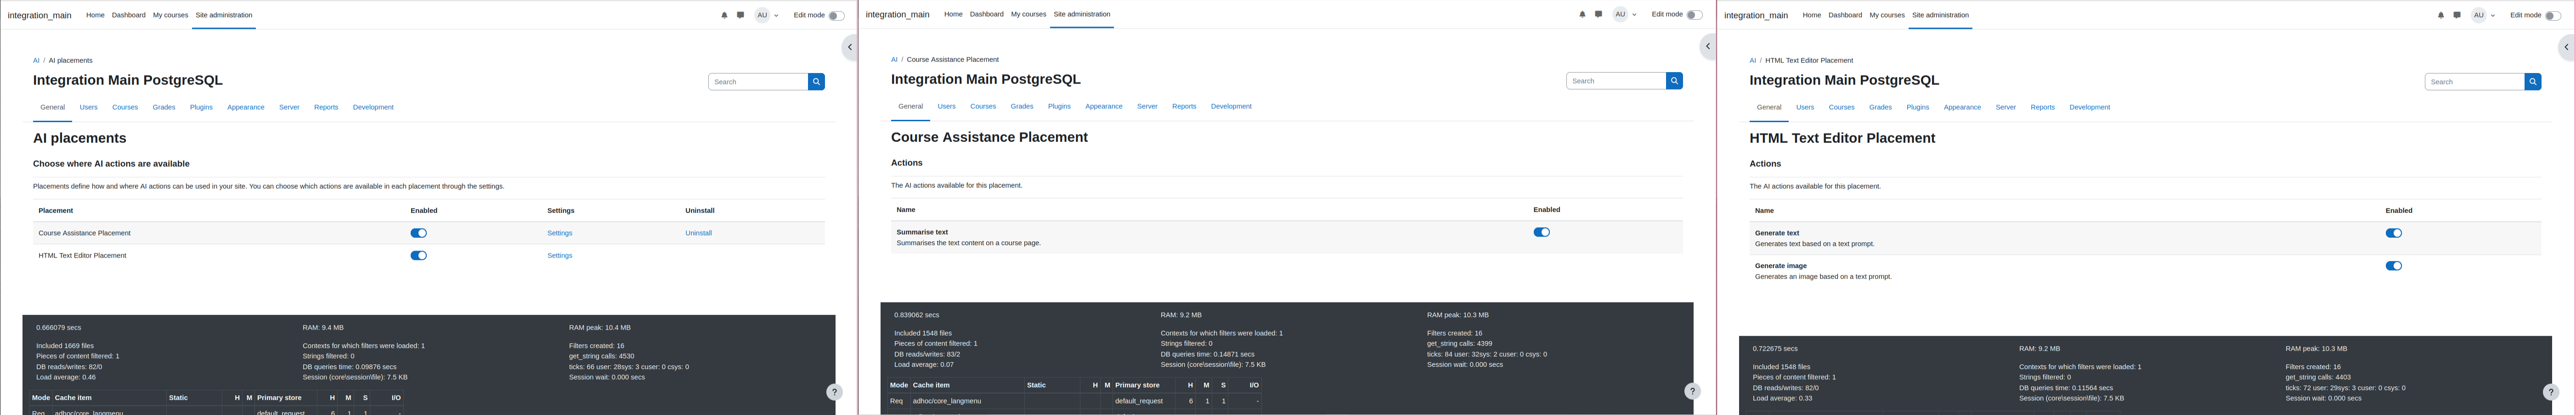Screen dimensions: 2576x415
Task: Open block drawer chevron on AI placements page
Action: pos(849,47)
